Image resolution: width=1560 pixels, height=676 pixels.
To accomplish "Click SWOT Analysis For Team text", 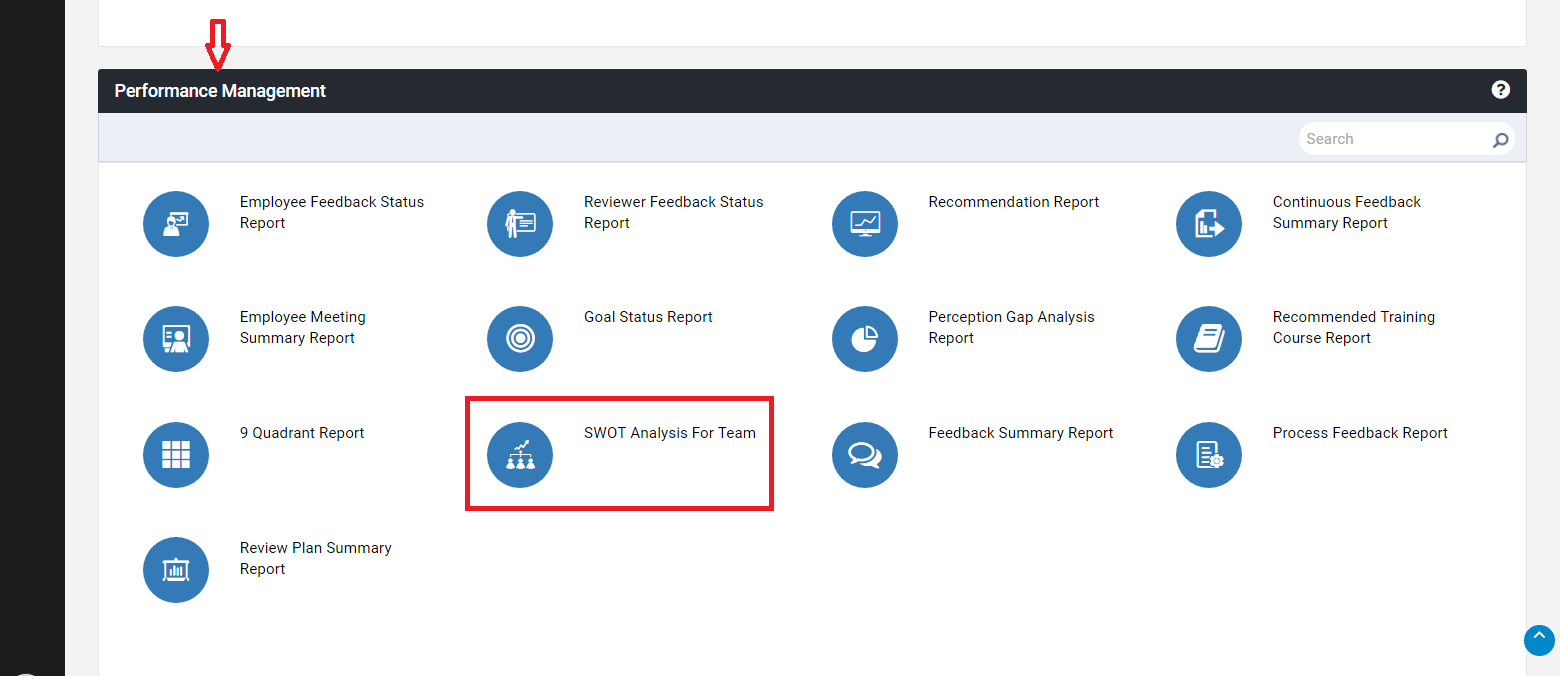I will pos(670,433).
